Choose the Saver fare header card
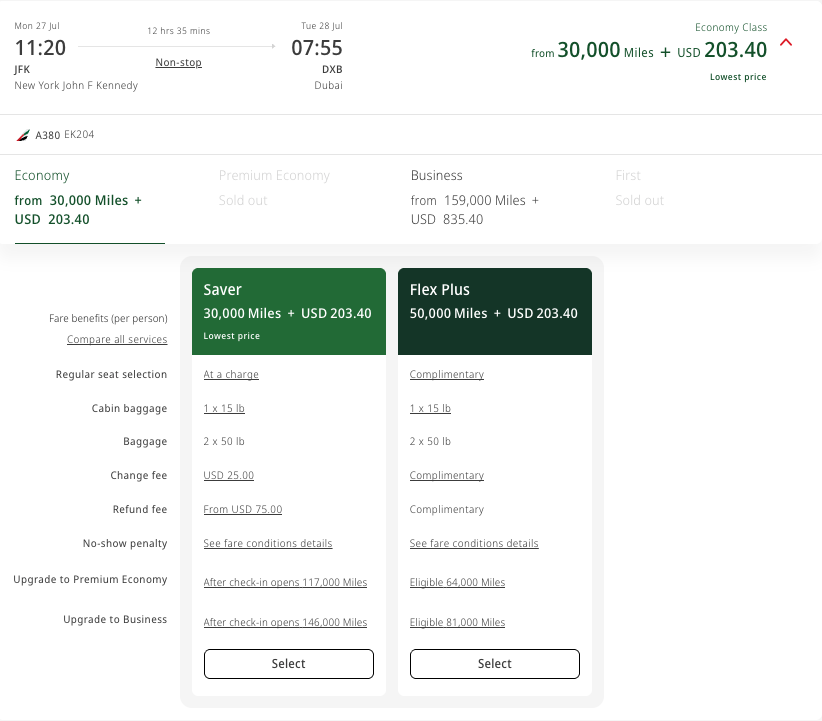This screenshot has width=822, height=721. pos(289,311)
